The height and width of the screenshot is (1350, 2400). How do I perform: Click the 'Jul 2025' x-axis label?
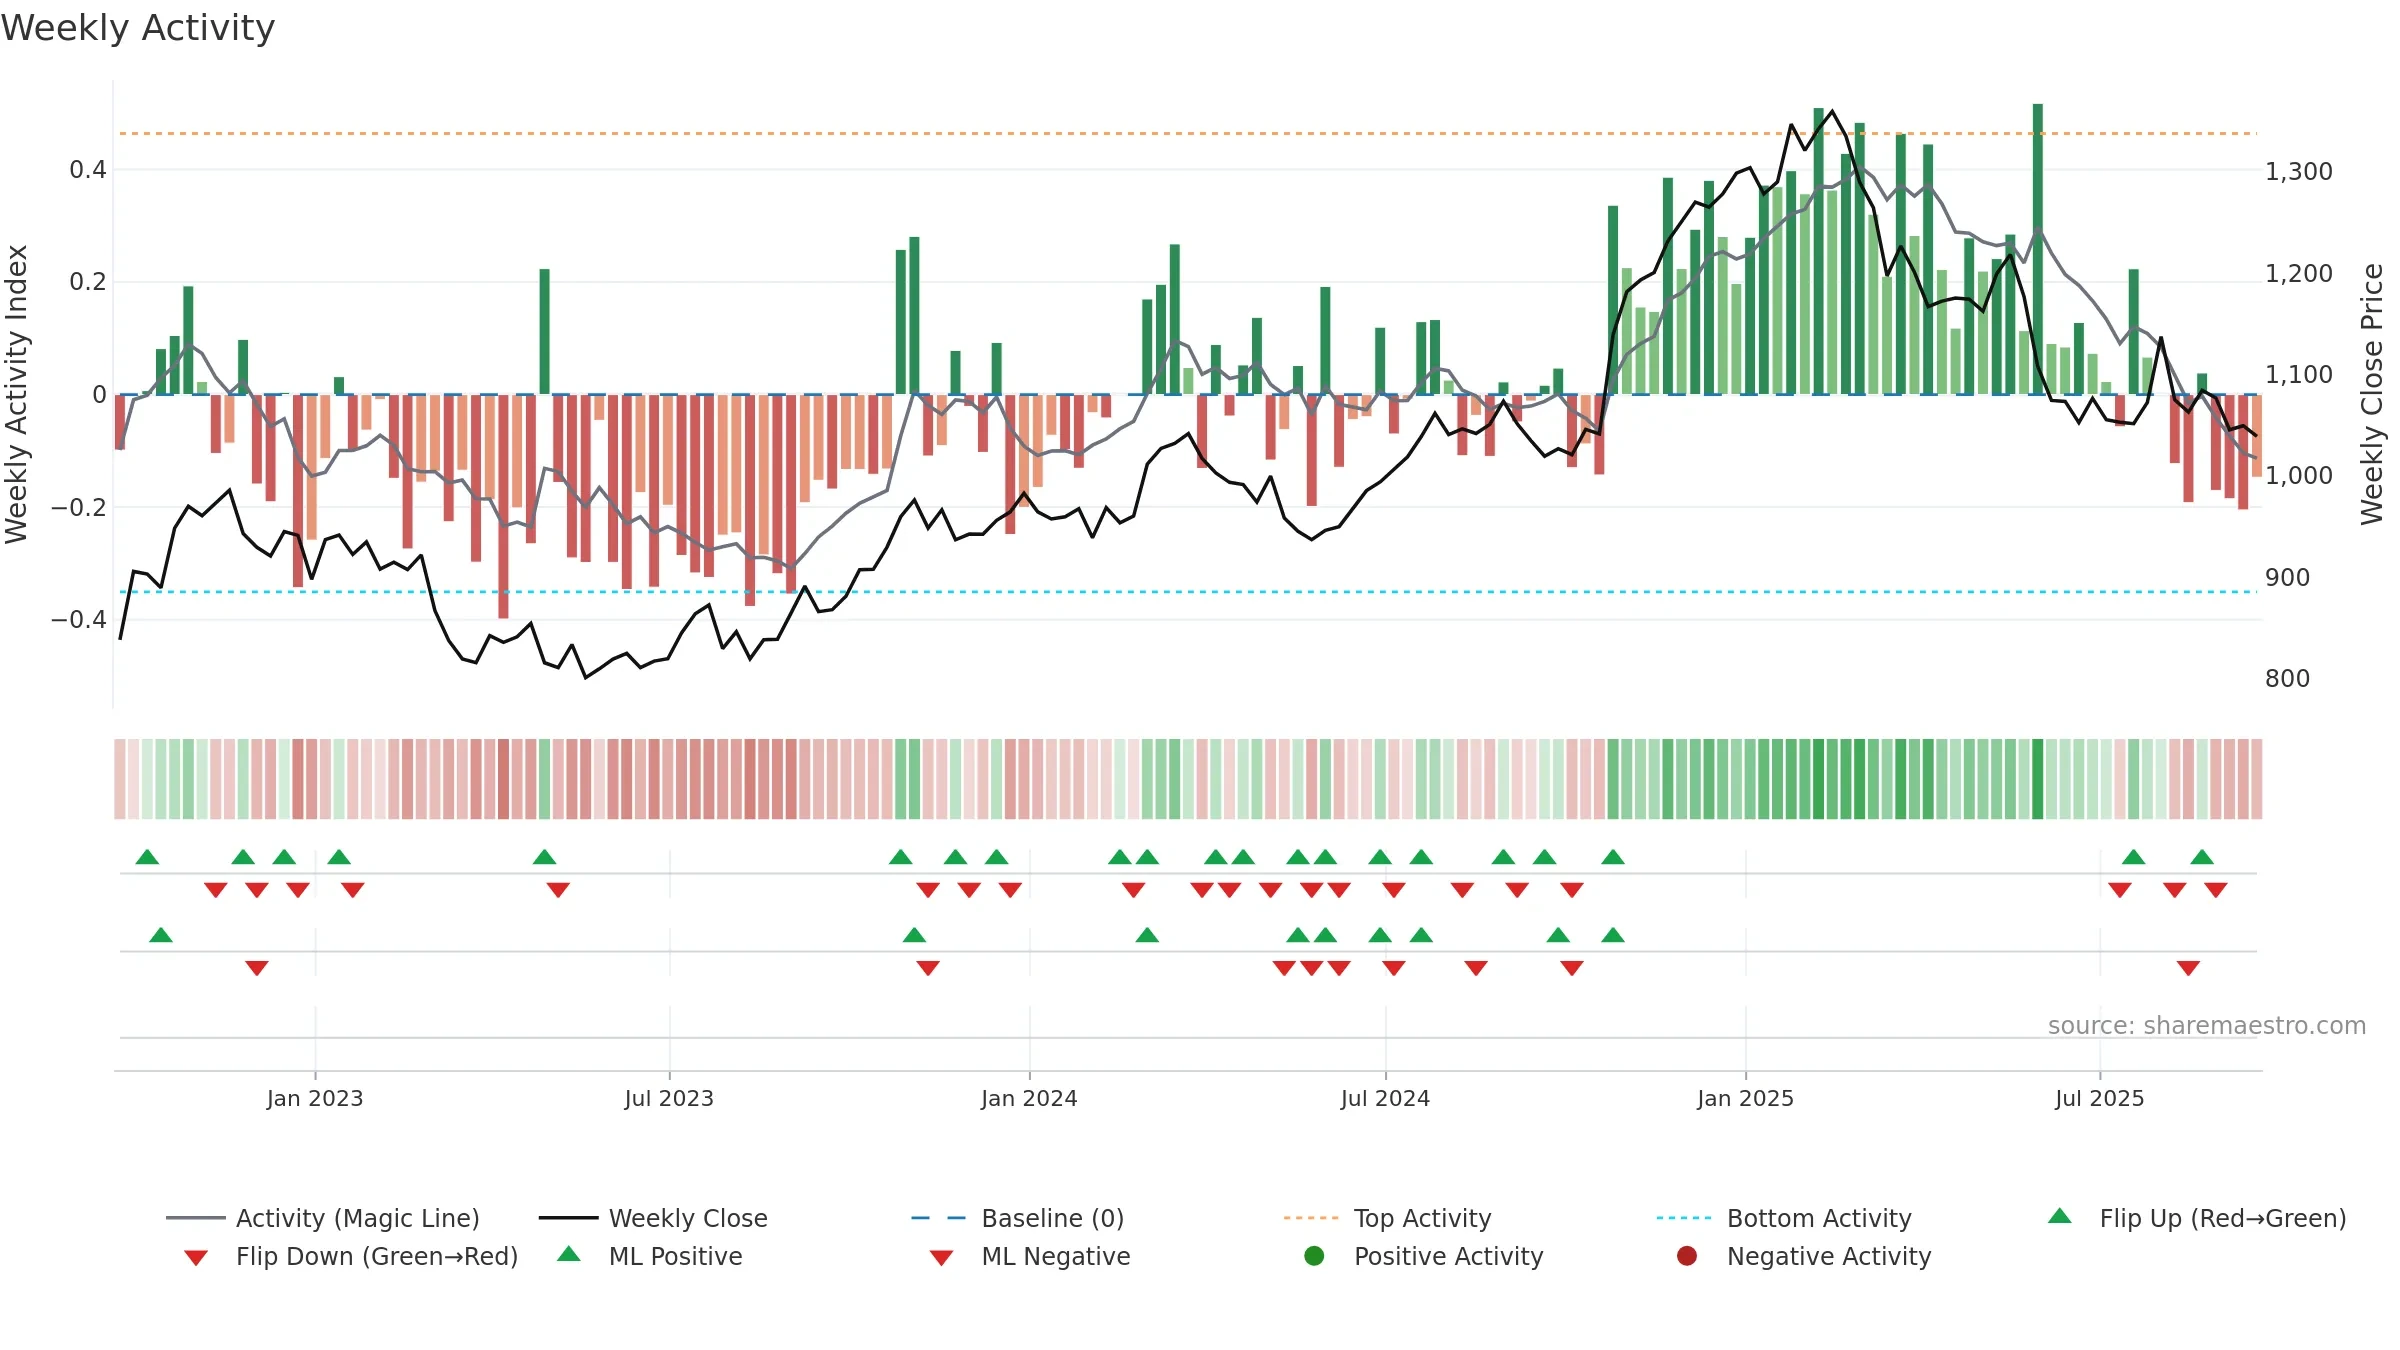click(x=2100, y=1098)
